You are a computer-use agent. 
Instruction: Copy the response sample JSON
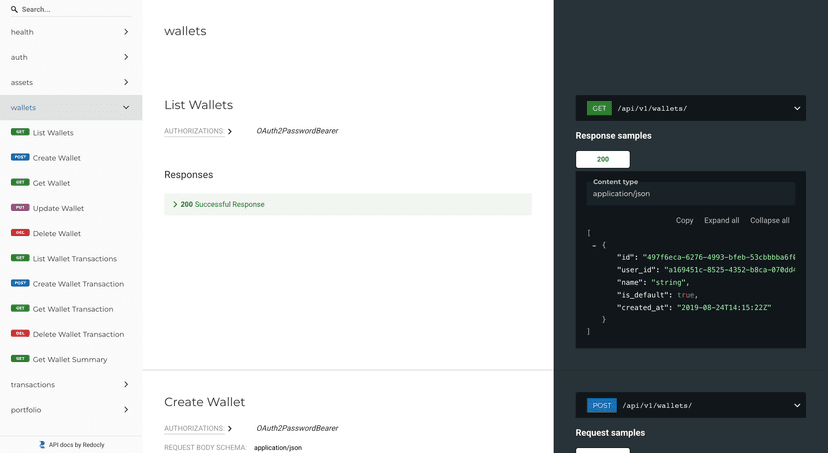tap(684, 221)
